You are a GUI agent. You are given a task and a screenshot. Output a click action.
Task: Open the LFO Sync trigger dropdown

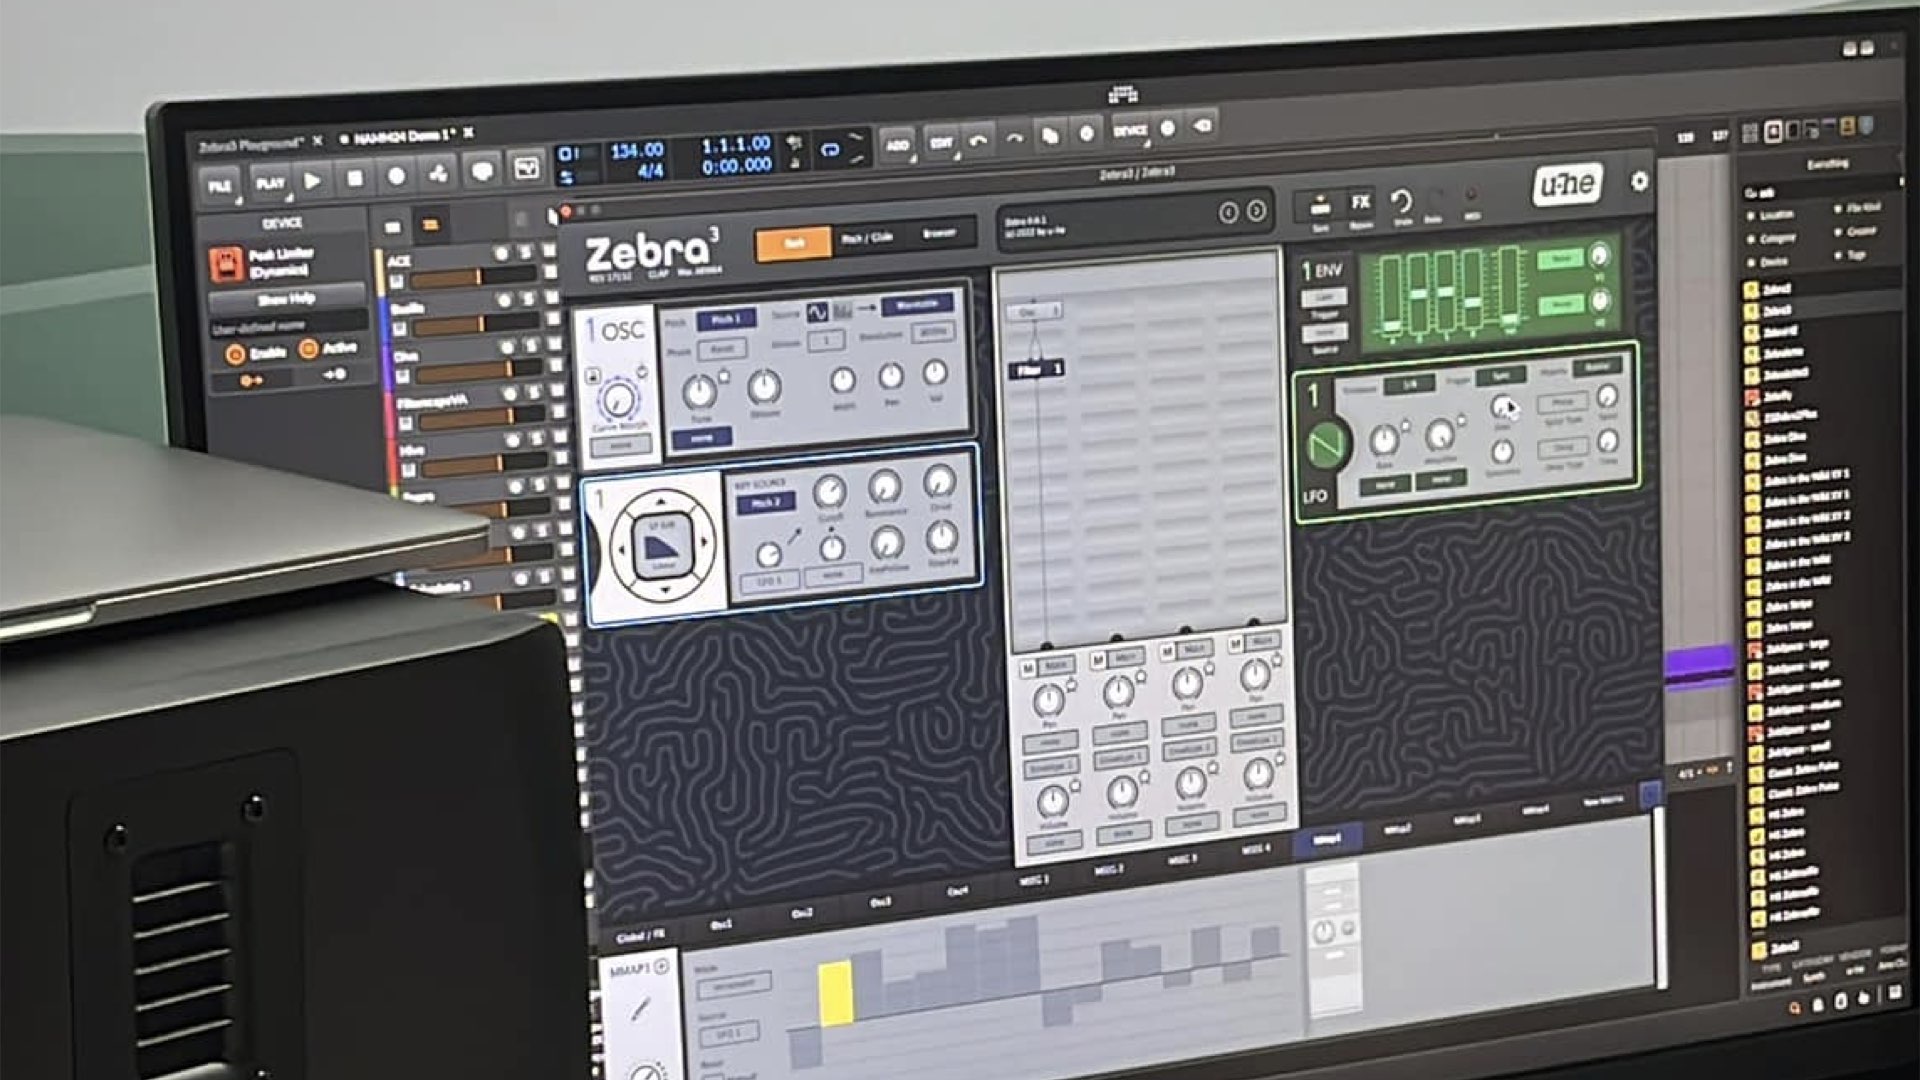[1500, 376]
